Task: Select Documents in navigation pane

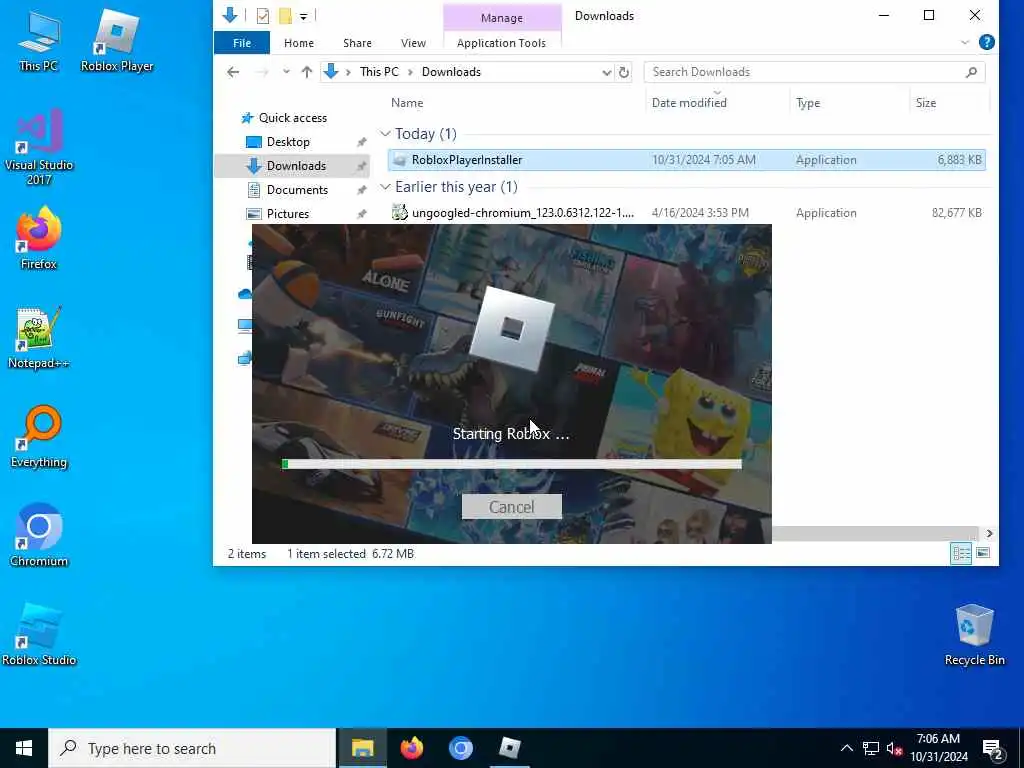Action: (296, 190)
